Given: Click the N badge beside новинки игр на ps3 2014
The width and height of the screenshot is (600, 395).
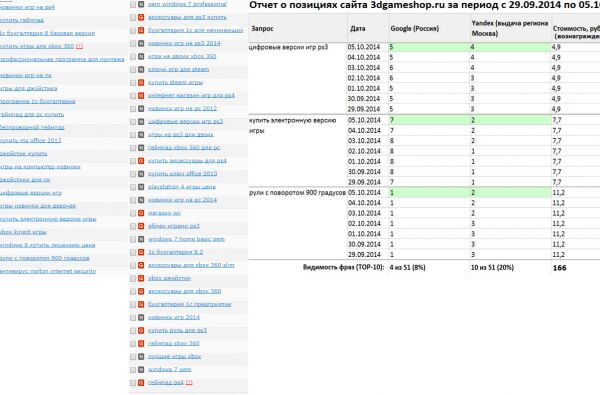Looking at the screenshot, I should tap(141, 43).
